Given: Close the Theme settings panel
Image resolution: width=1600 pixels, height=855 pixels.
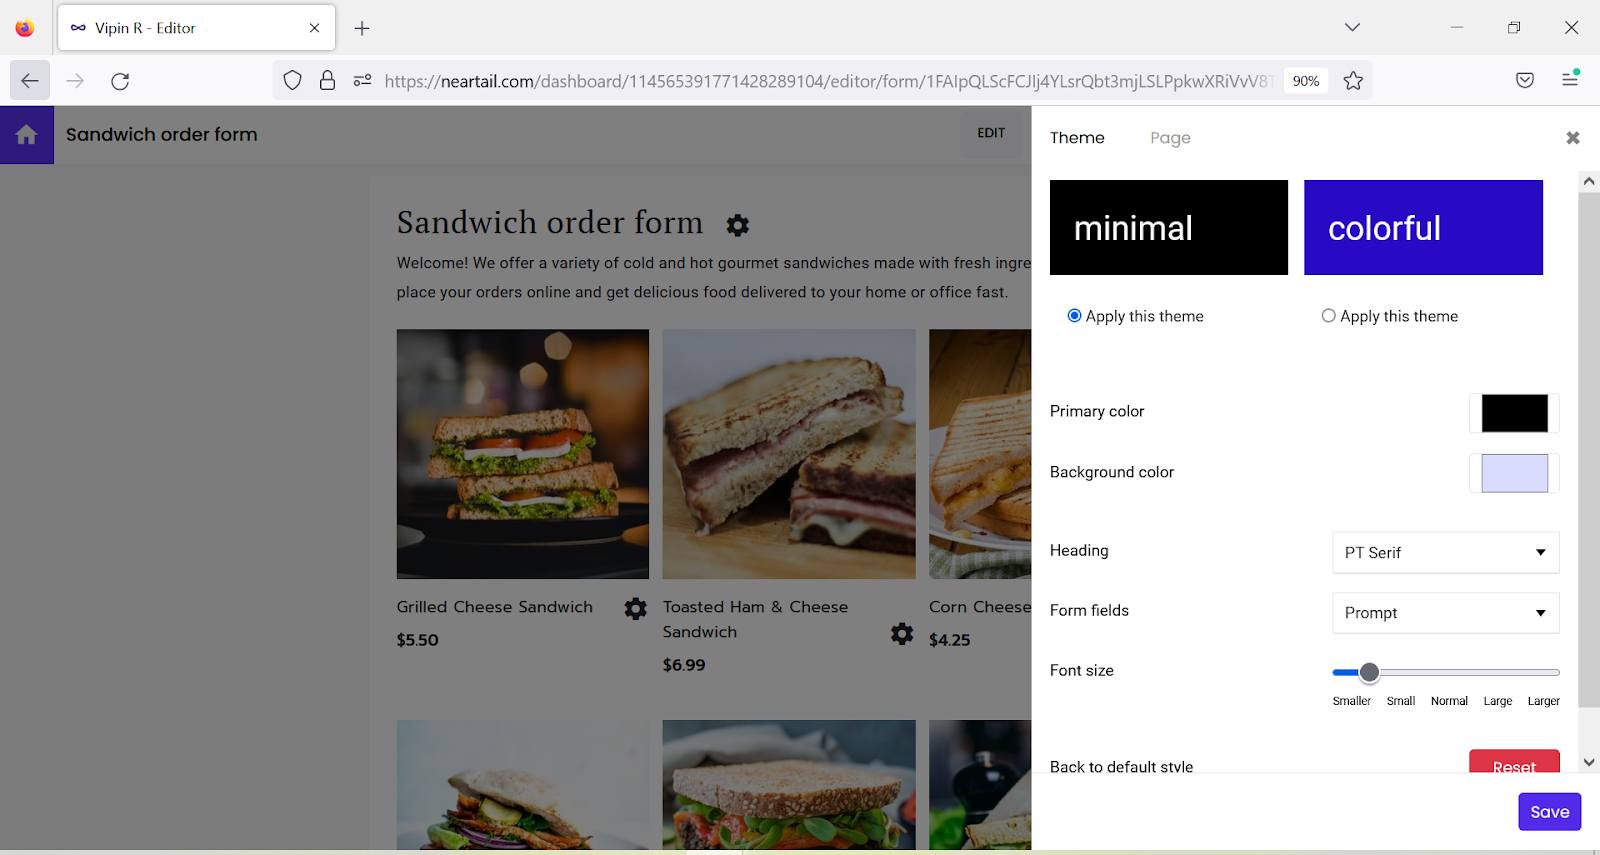Looking at the screenshot, I should 1572,137.
